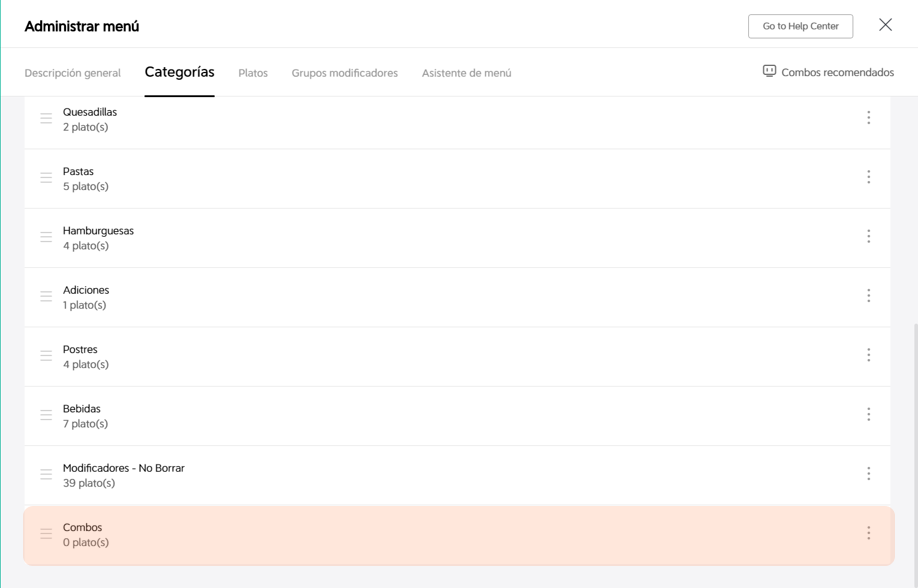Close the Administrar menú dialog
Screen dimensions: 918x588
click(x=885, y=25)
